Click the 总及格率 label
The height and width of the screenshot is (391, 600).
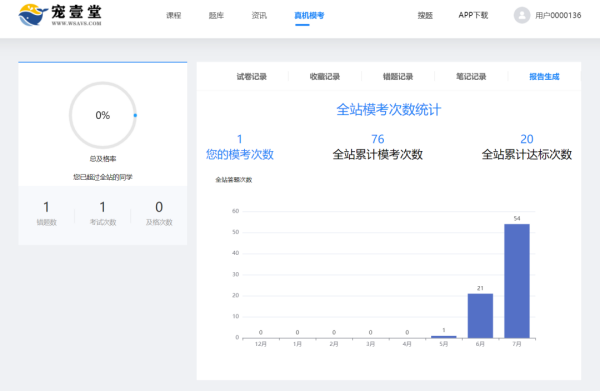(x=103, y=159)
